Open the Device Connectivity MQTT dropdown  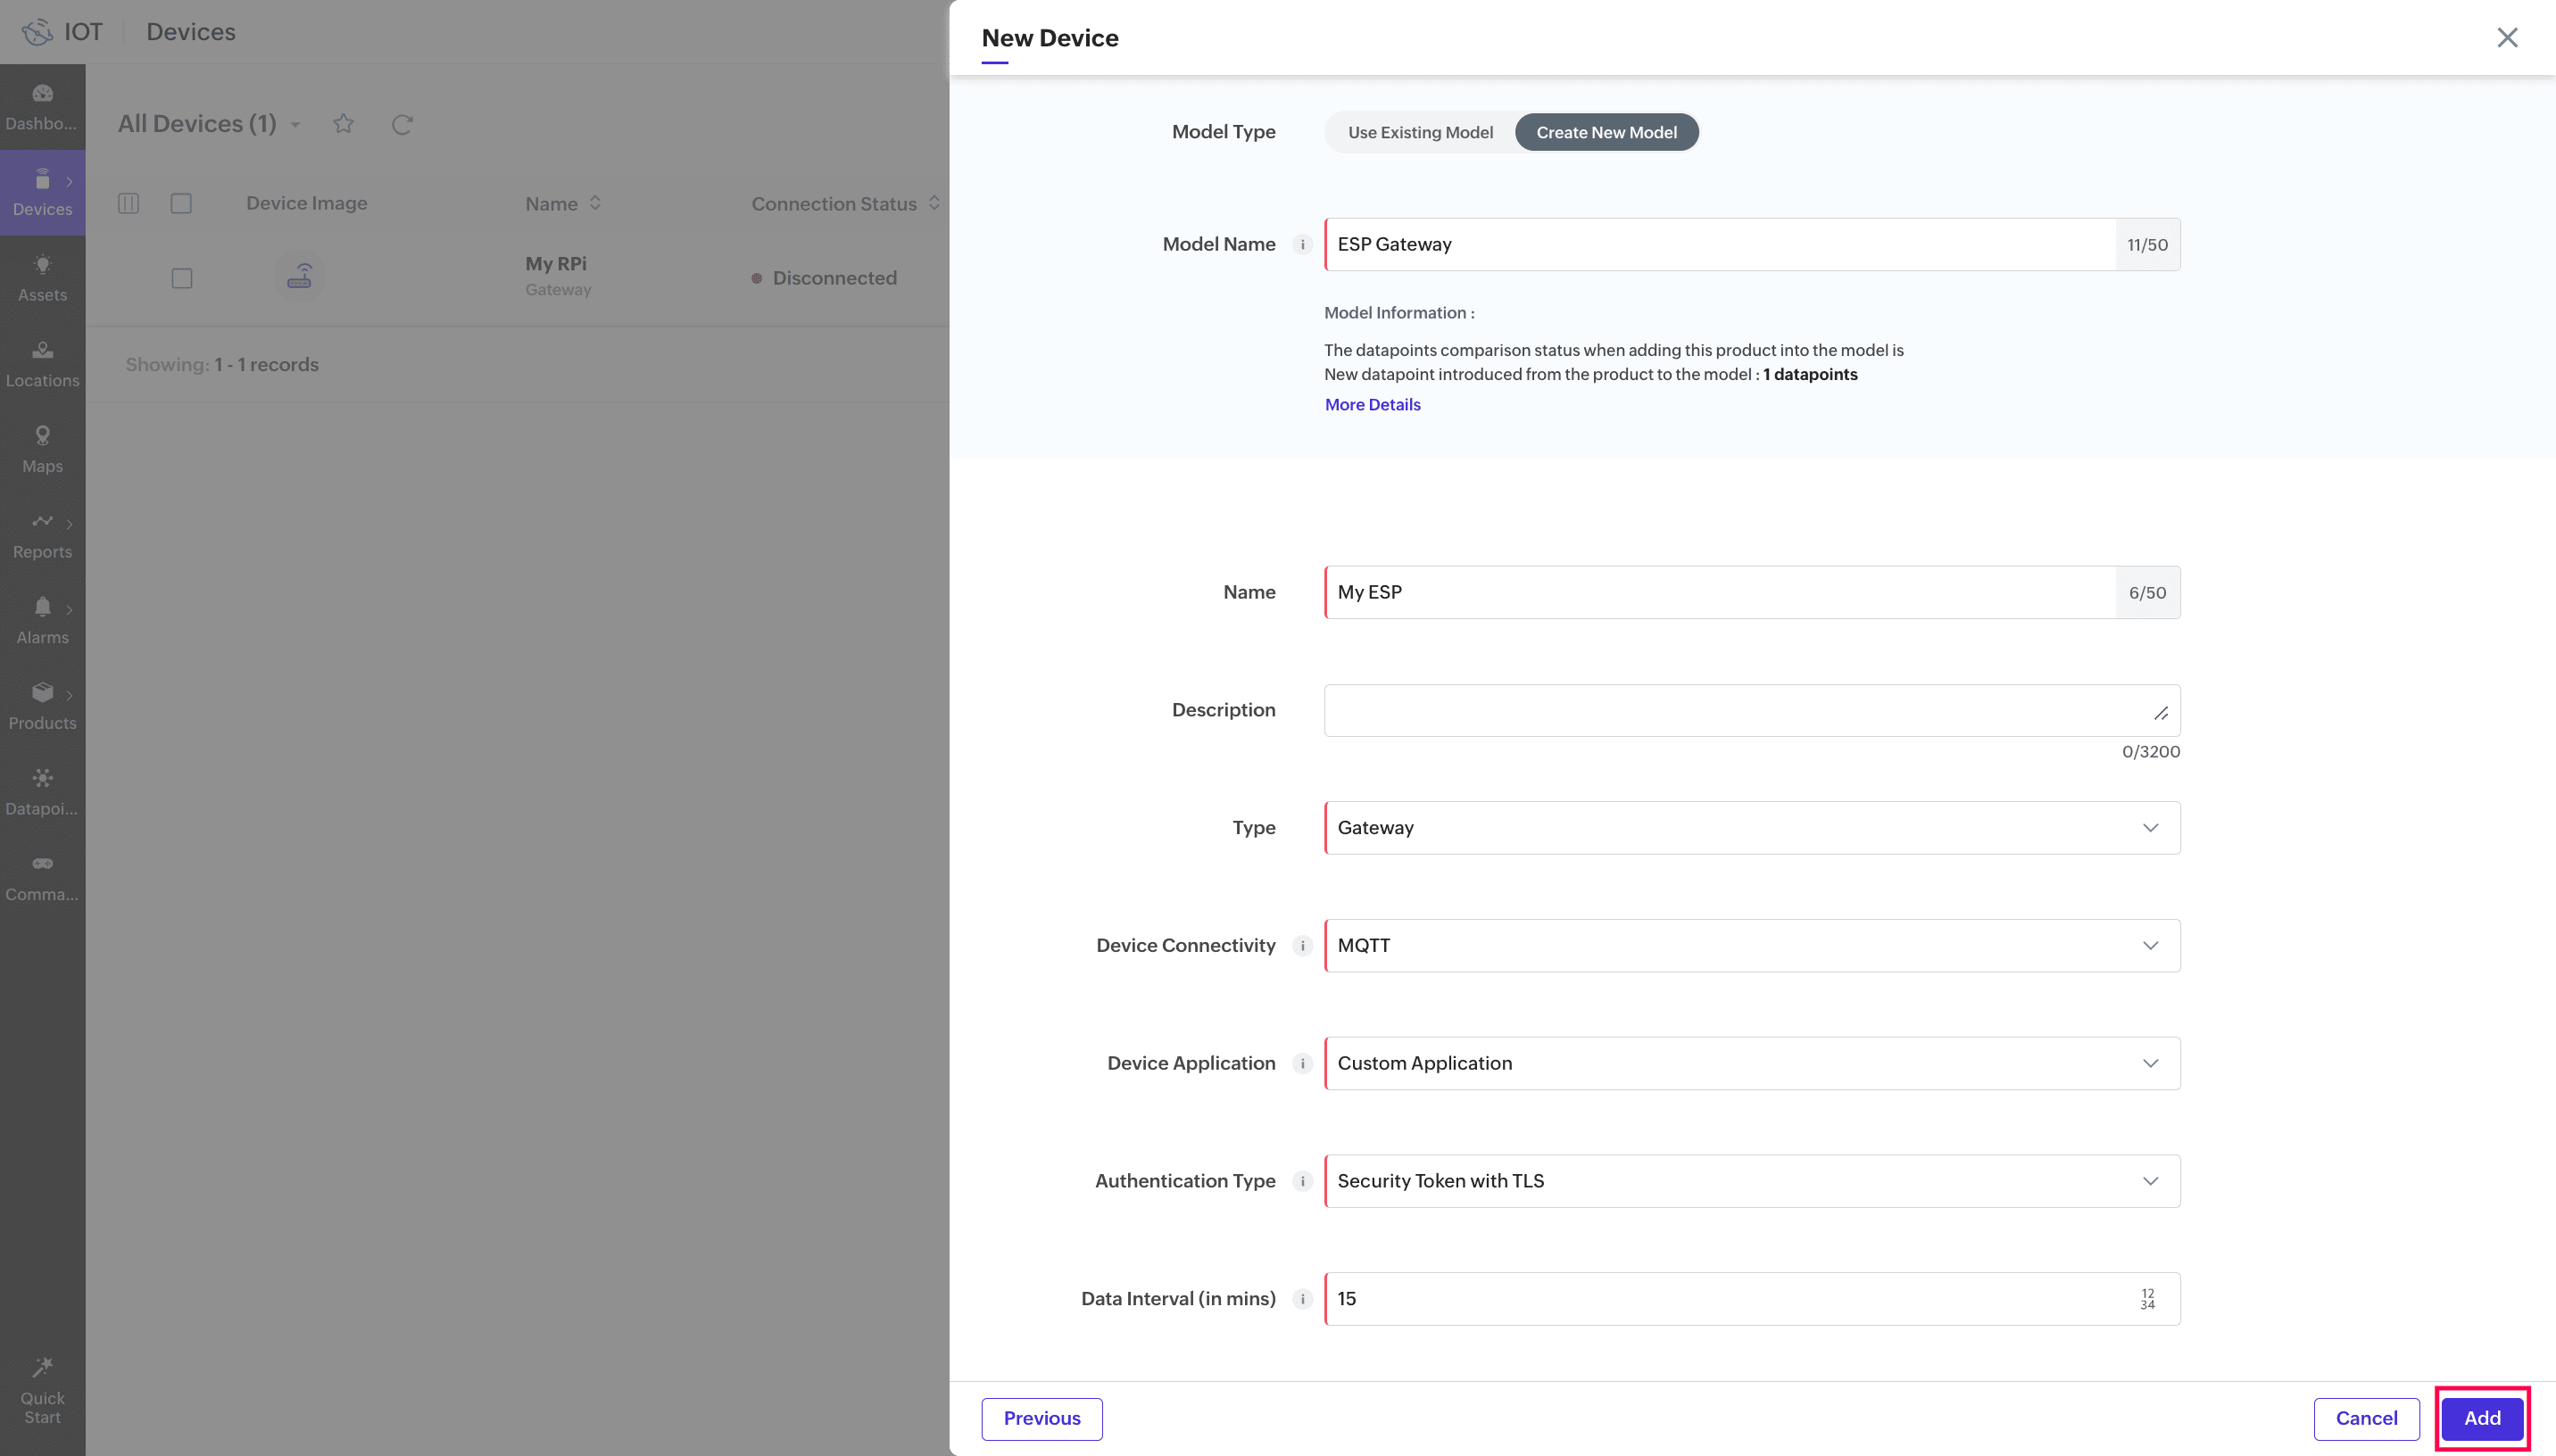coord(1751,946)
